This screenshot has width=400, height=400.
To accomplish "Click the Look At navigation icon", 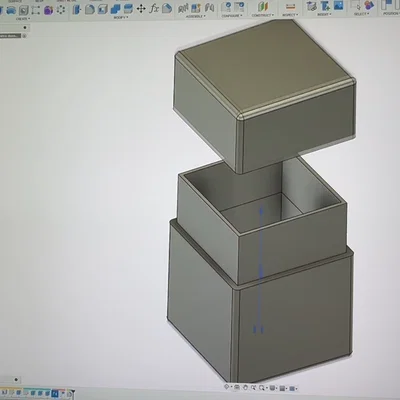I will 237,387.
